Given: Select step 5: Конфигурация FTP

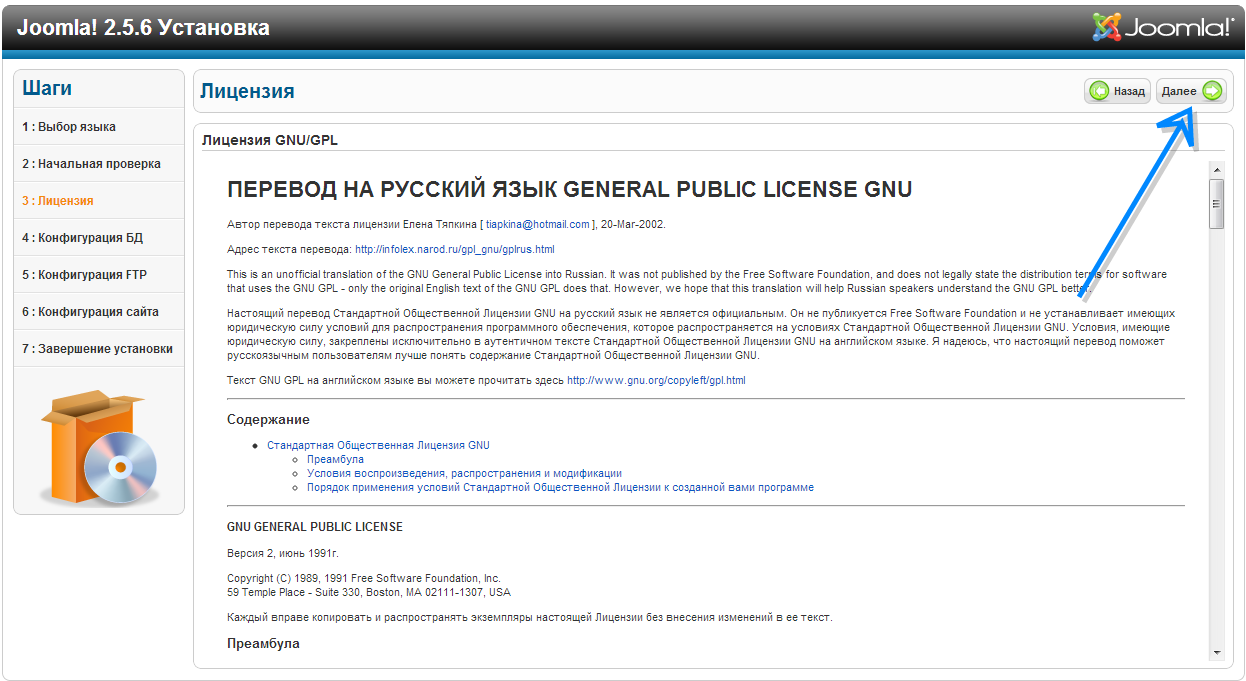Looking at the screenshot, I should 84,275.
